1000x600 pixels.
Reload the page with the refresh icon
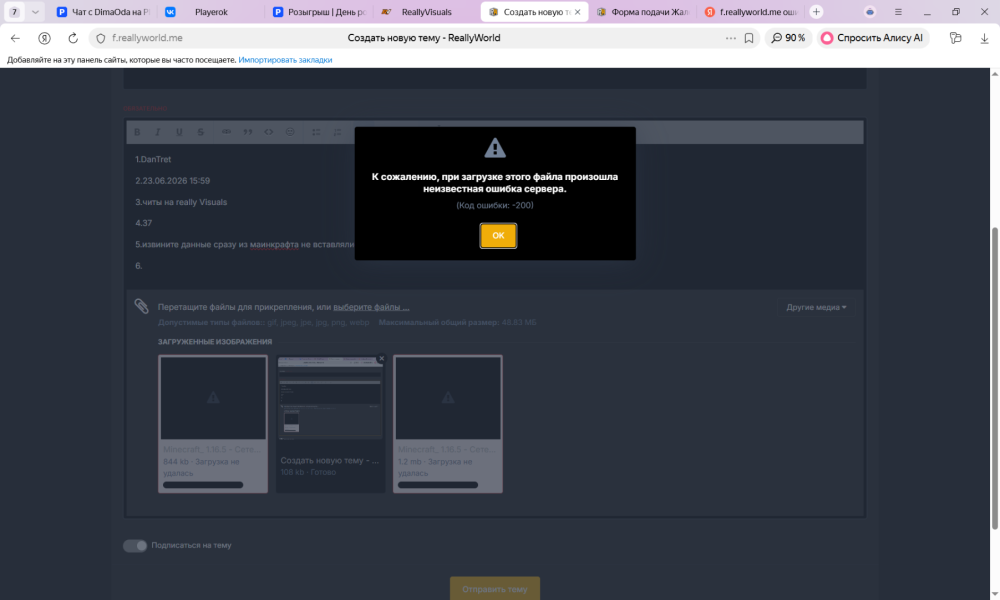(x=73, y=38)
